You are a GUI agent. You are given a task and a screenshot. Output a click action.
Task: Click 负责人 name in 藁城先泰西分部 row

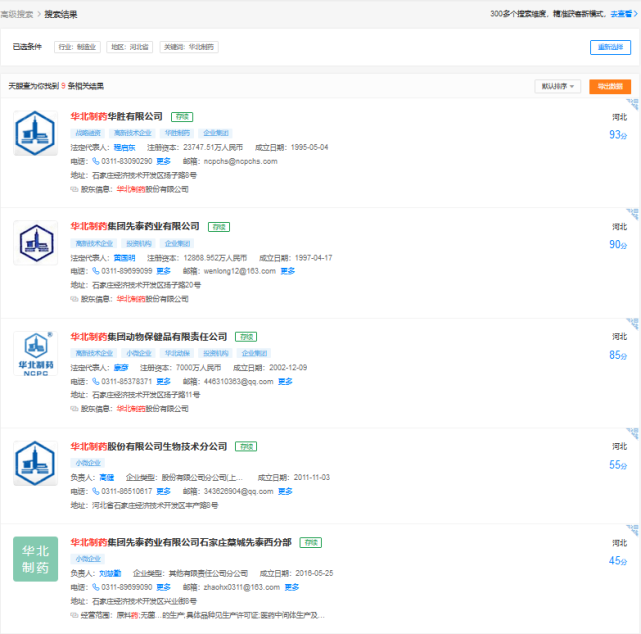[110, 574]
